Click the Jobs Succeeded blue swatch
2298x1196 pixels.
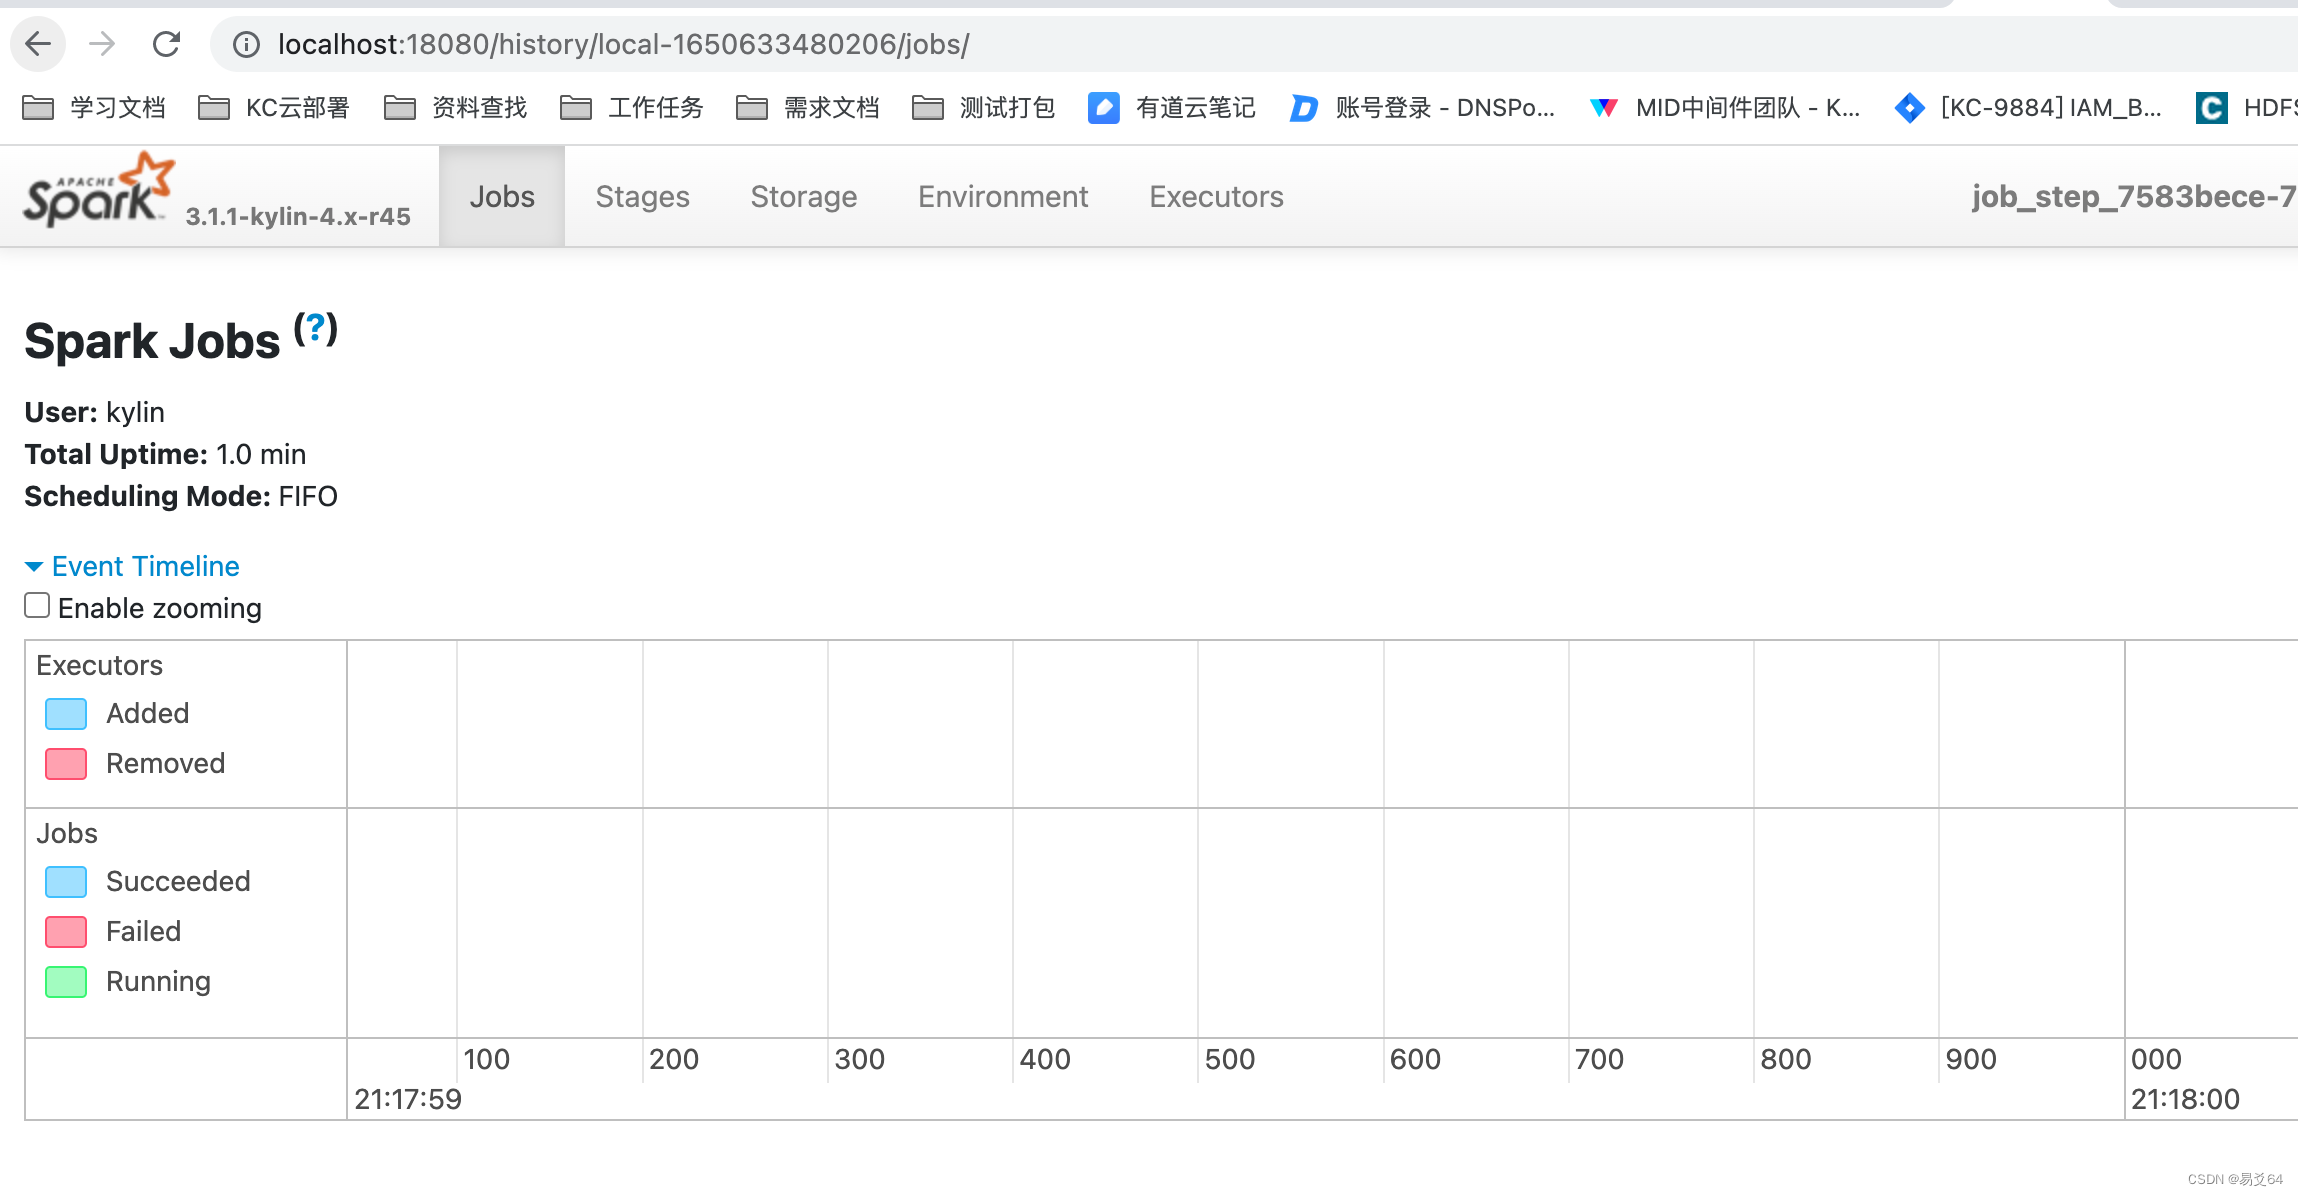[x=66, y=882]
